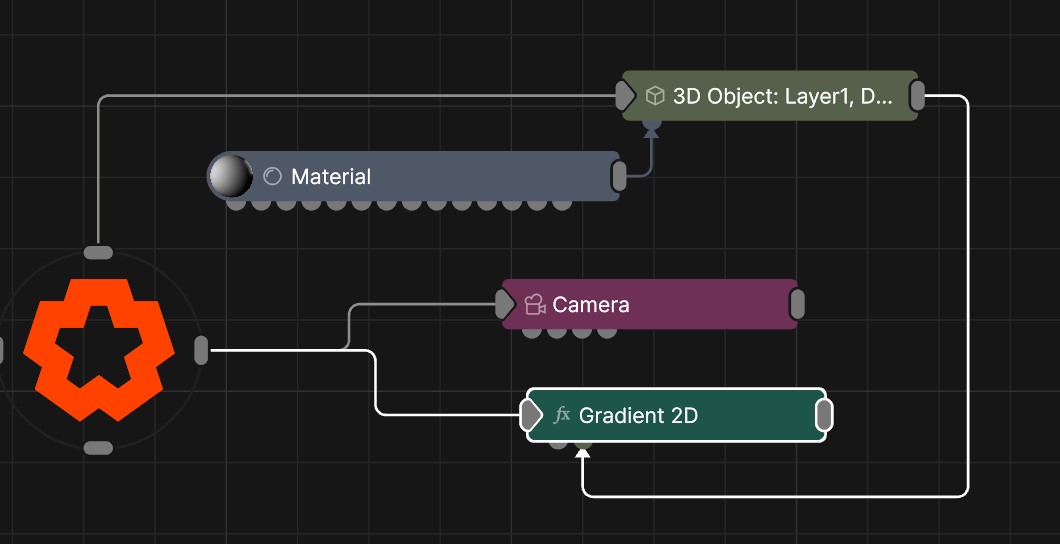Click the Gradient 2D node's left input port
The image size is (1060, 544).
(x=531, y=415)
